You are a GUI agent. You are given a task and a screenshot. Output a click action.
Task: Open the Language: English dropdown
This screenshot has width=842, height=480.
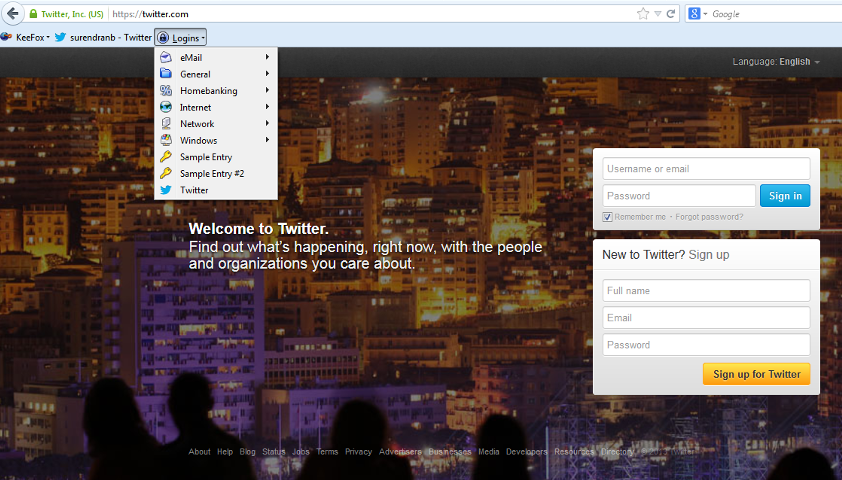pos(776,62)
